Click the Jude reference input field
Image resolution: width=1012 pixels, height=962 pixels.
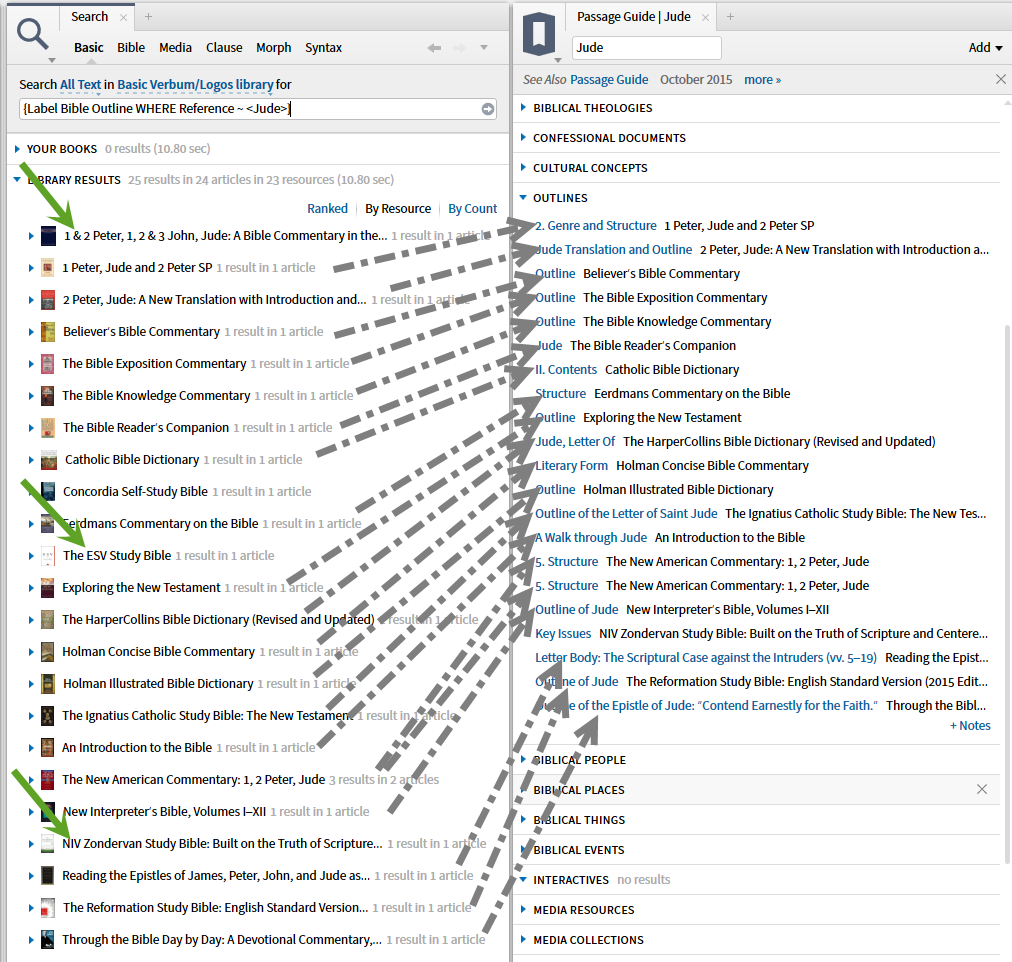coord(645,47)
